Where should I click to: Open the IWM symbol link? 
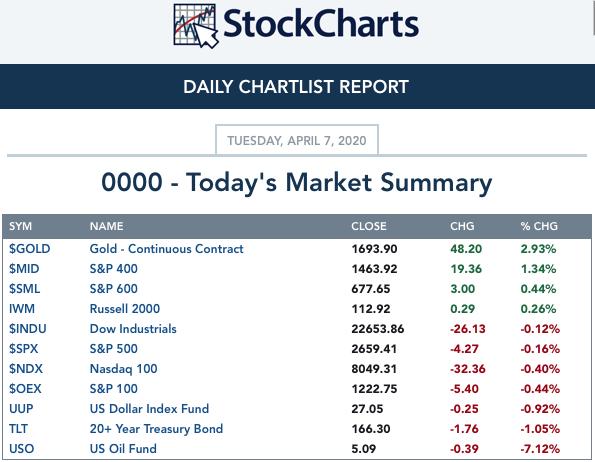click(x=22, y=309)
